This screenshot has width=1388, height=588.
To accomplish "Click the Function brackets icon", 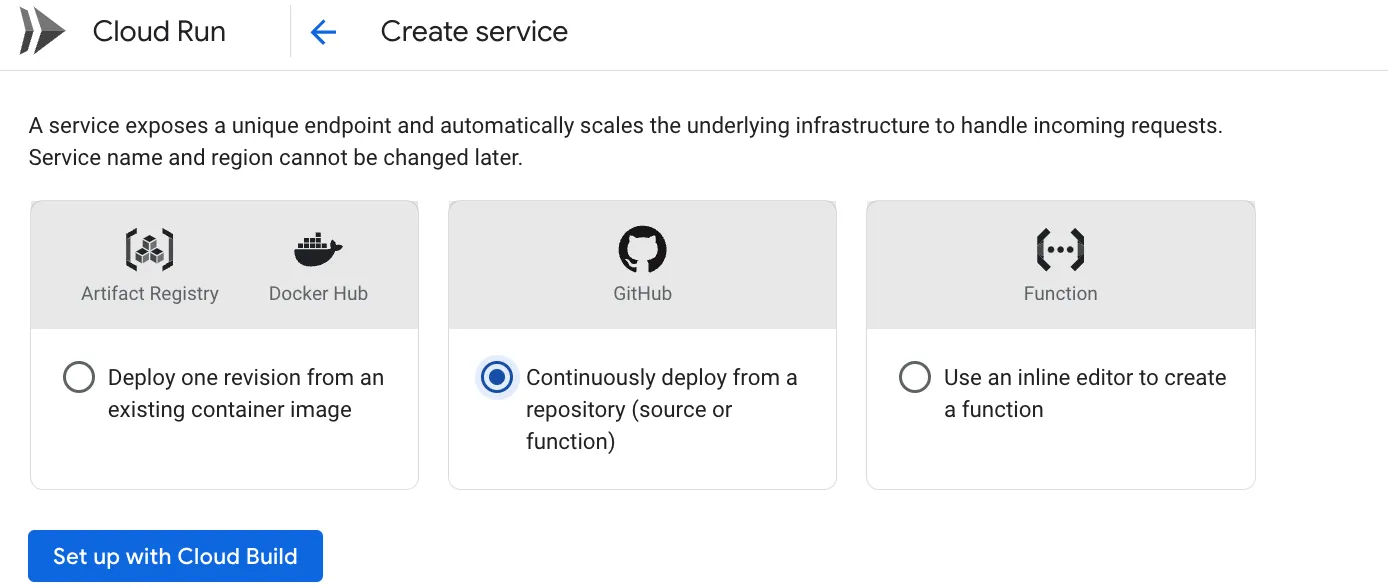I will click(x=1060, y=247).
